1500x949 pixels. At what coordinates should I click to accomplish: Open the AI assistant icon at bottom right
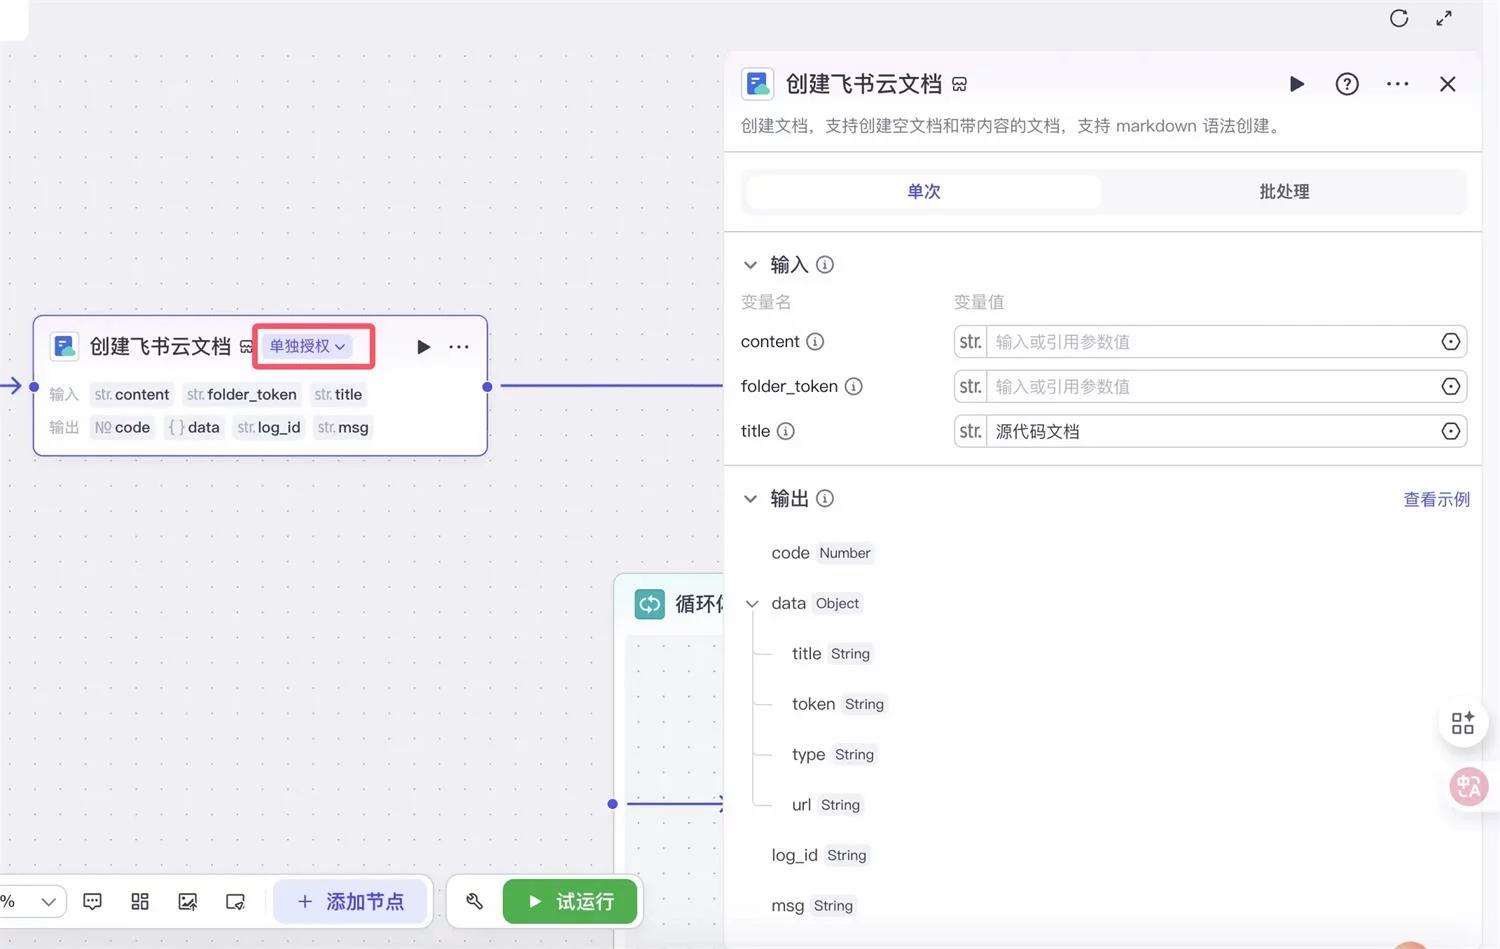tap(1467, 787)
